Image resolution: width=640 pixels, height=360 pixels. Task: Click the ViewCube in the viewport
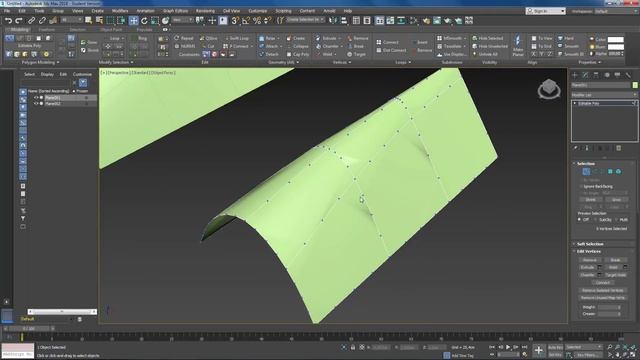click(x=549, y=89)
